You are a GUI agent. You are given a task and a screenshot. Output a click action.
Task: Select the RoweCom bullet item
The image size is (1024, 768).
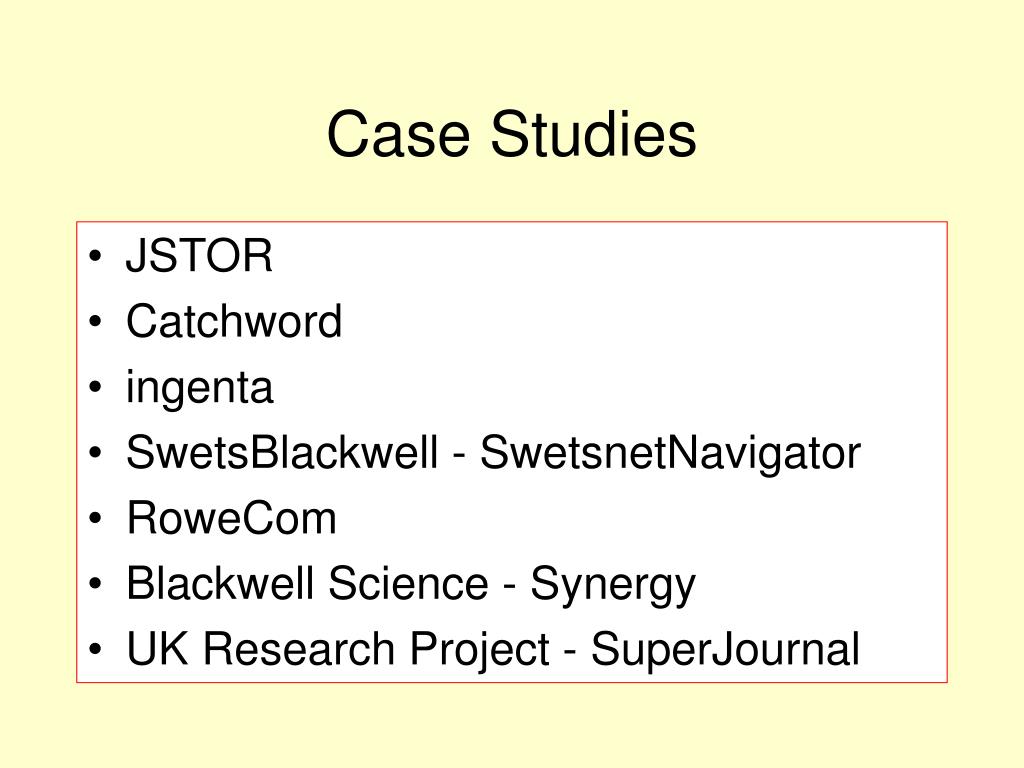coord(231,518)
